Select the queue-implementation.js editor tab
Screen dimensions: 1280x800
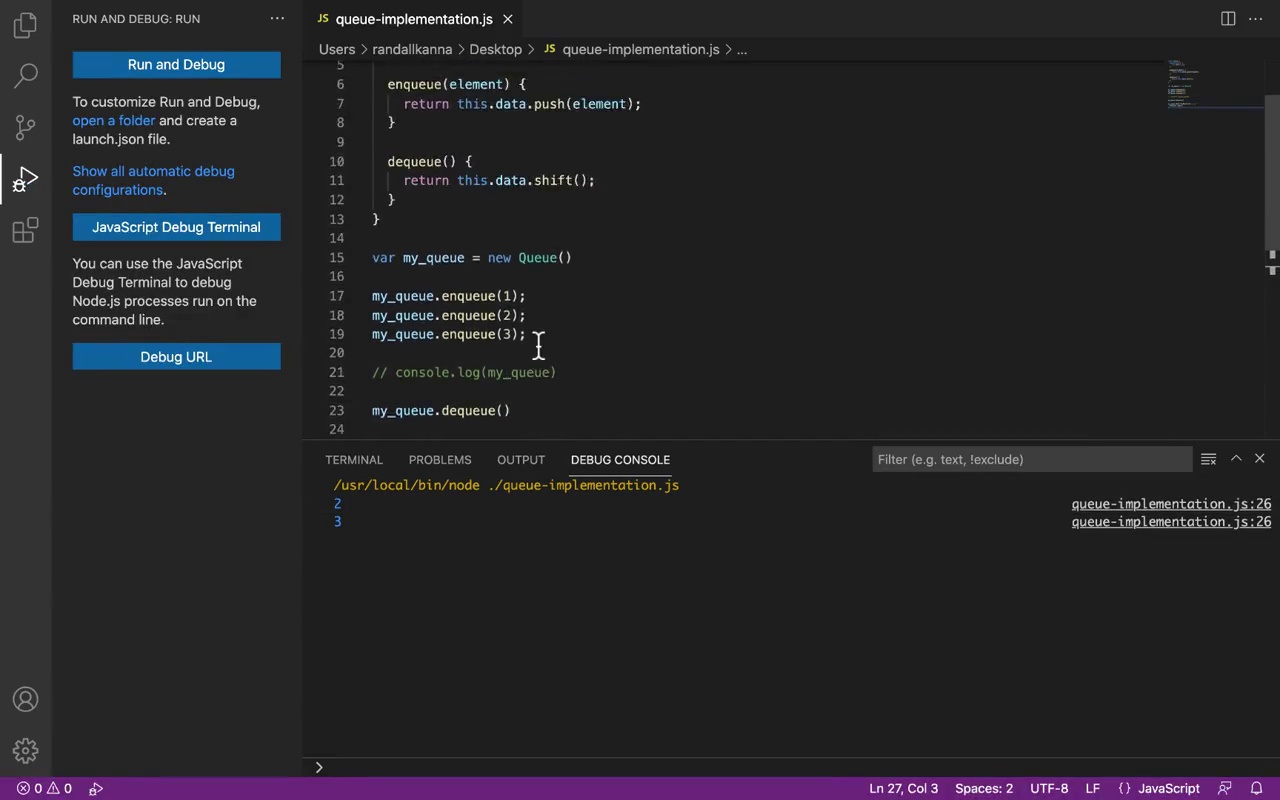click(x=414, y=19)
